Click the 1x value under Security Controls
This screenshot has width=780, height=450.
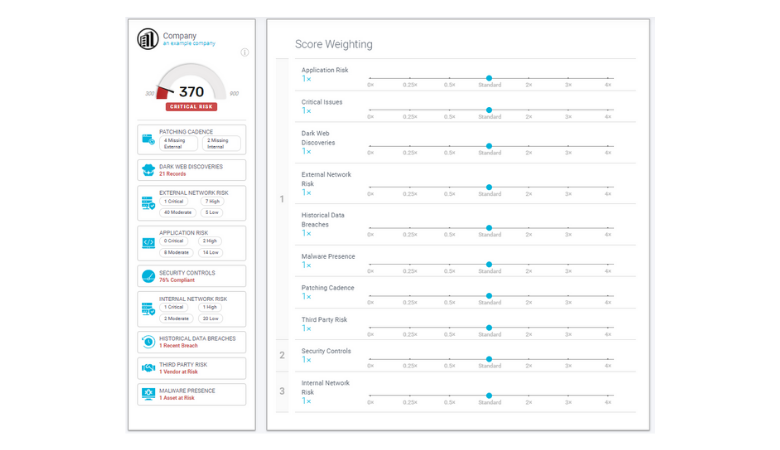[306, 360]
